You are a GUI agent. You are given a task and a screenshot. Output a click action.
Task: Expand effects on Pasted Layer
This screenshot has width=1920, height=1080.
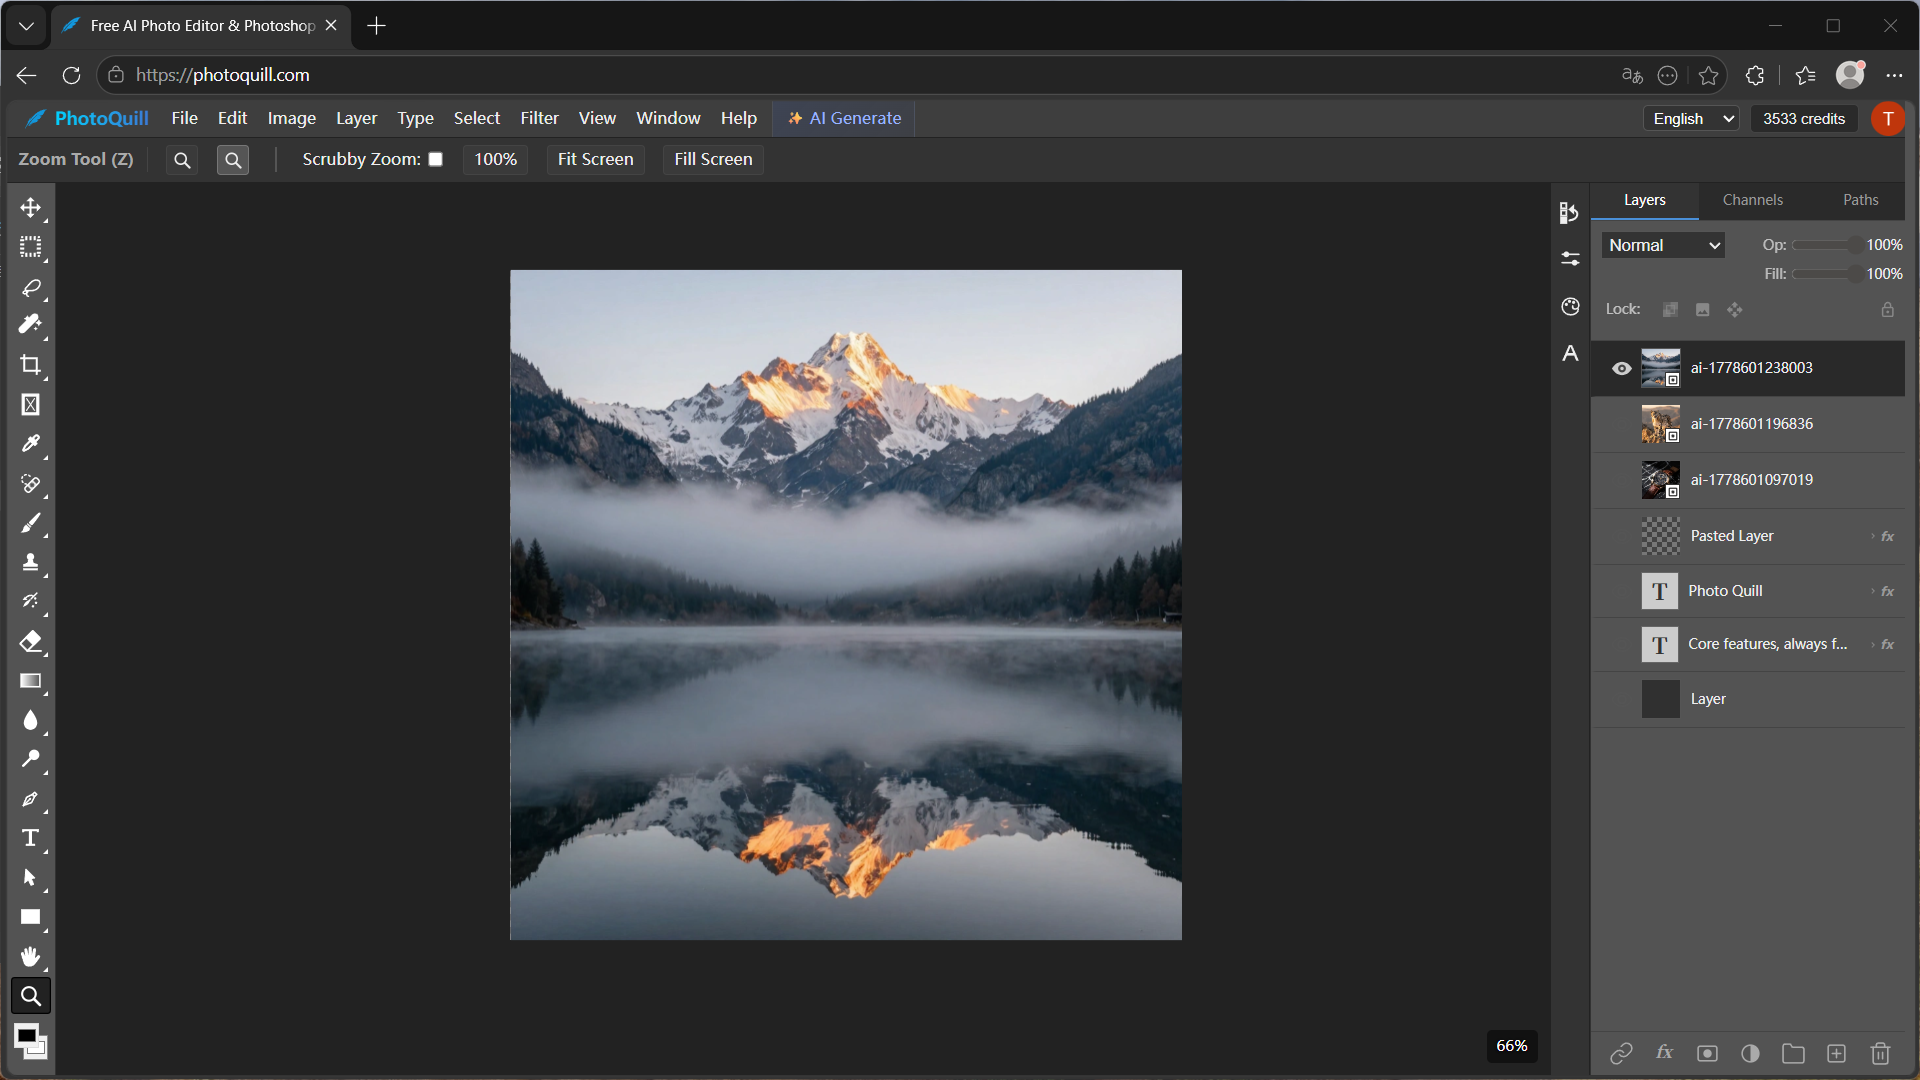(x=1873, y=536)
